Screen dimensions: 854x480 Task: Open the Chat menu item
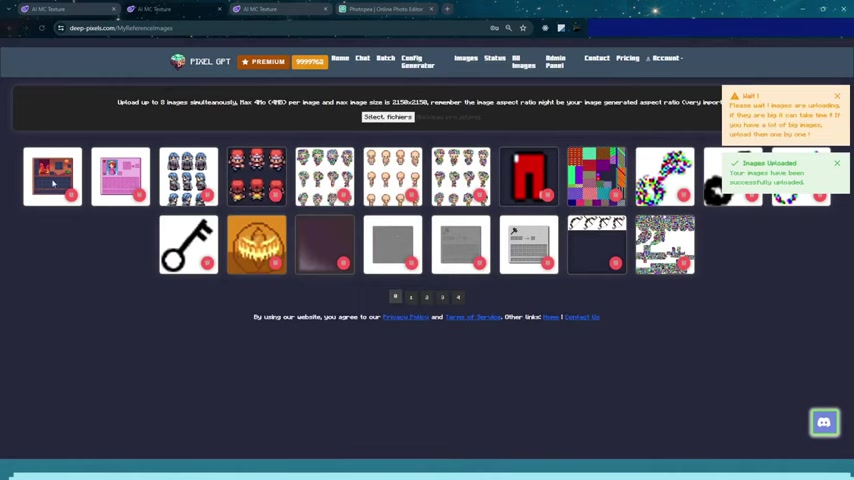pyautogui.click(x=362, y=58)
